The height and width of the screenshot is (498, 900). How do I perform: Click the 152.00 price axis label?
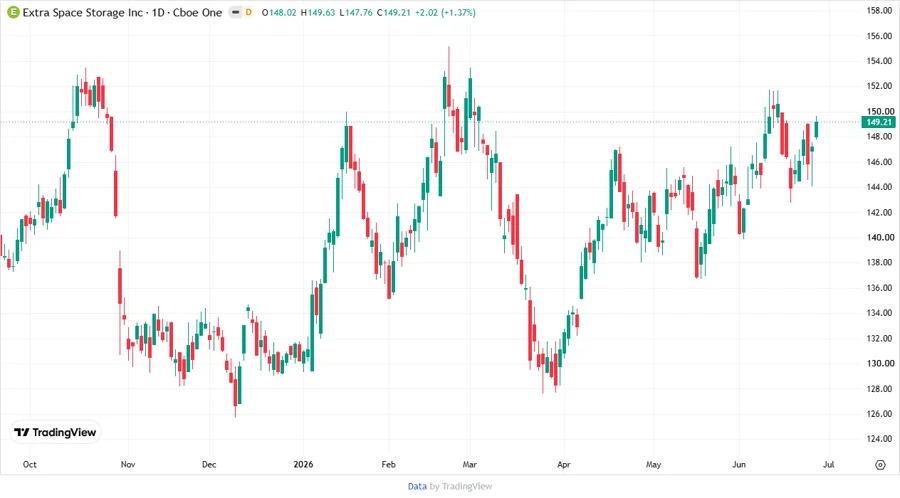(879, 86)
